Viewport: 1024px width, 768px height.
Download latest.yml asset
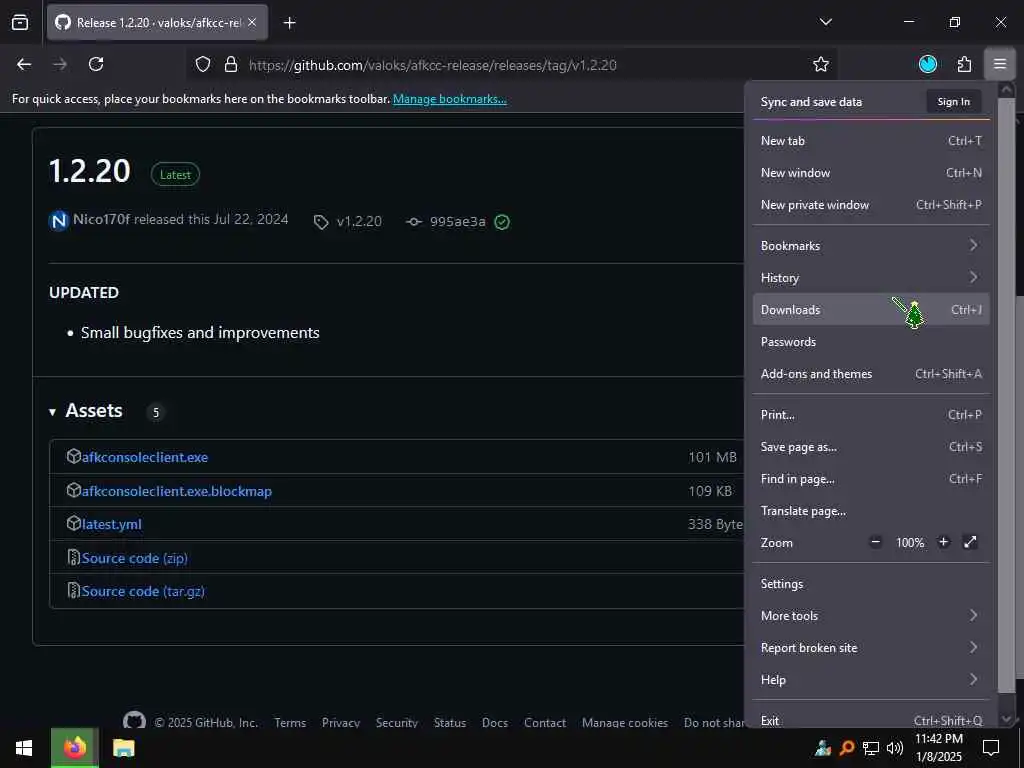coord(111,524)
